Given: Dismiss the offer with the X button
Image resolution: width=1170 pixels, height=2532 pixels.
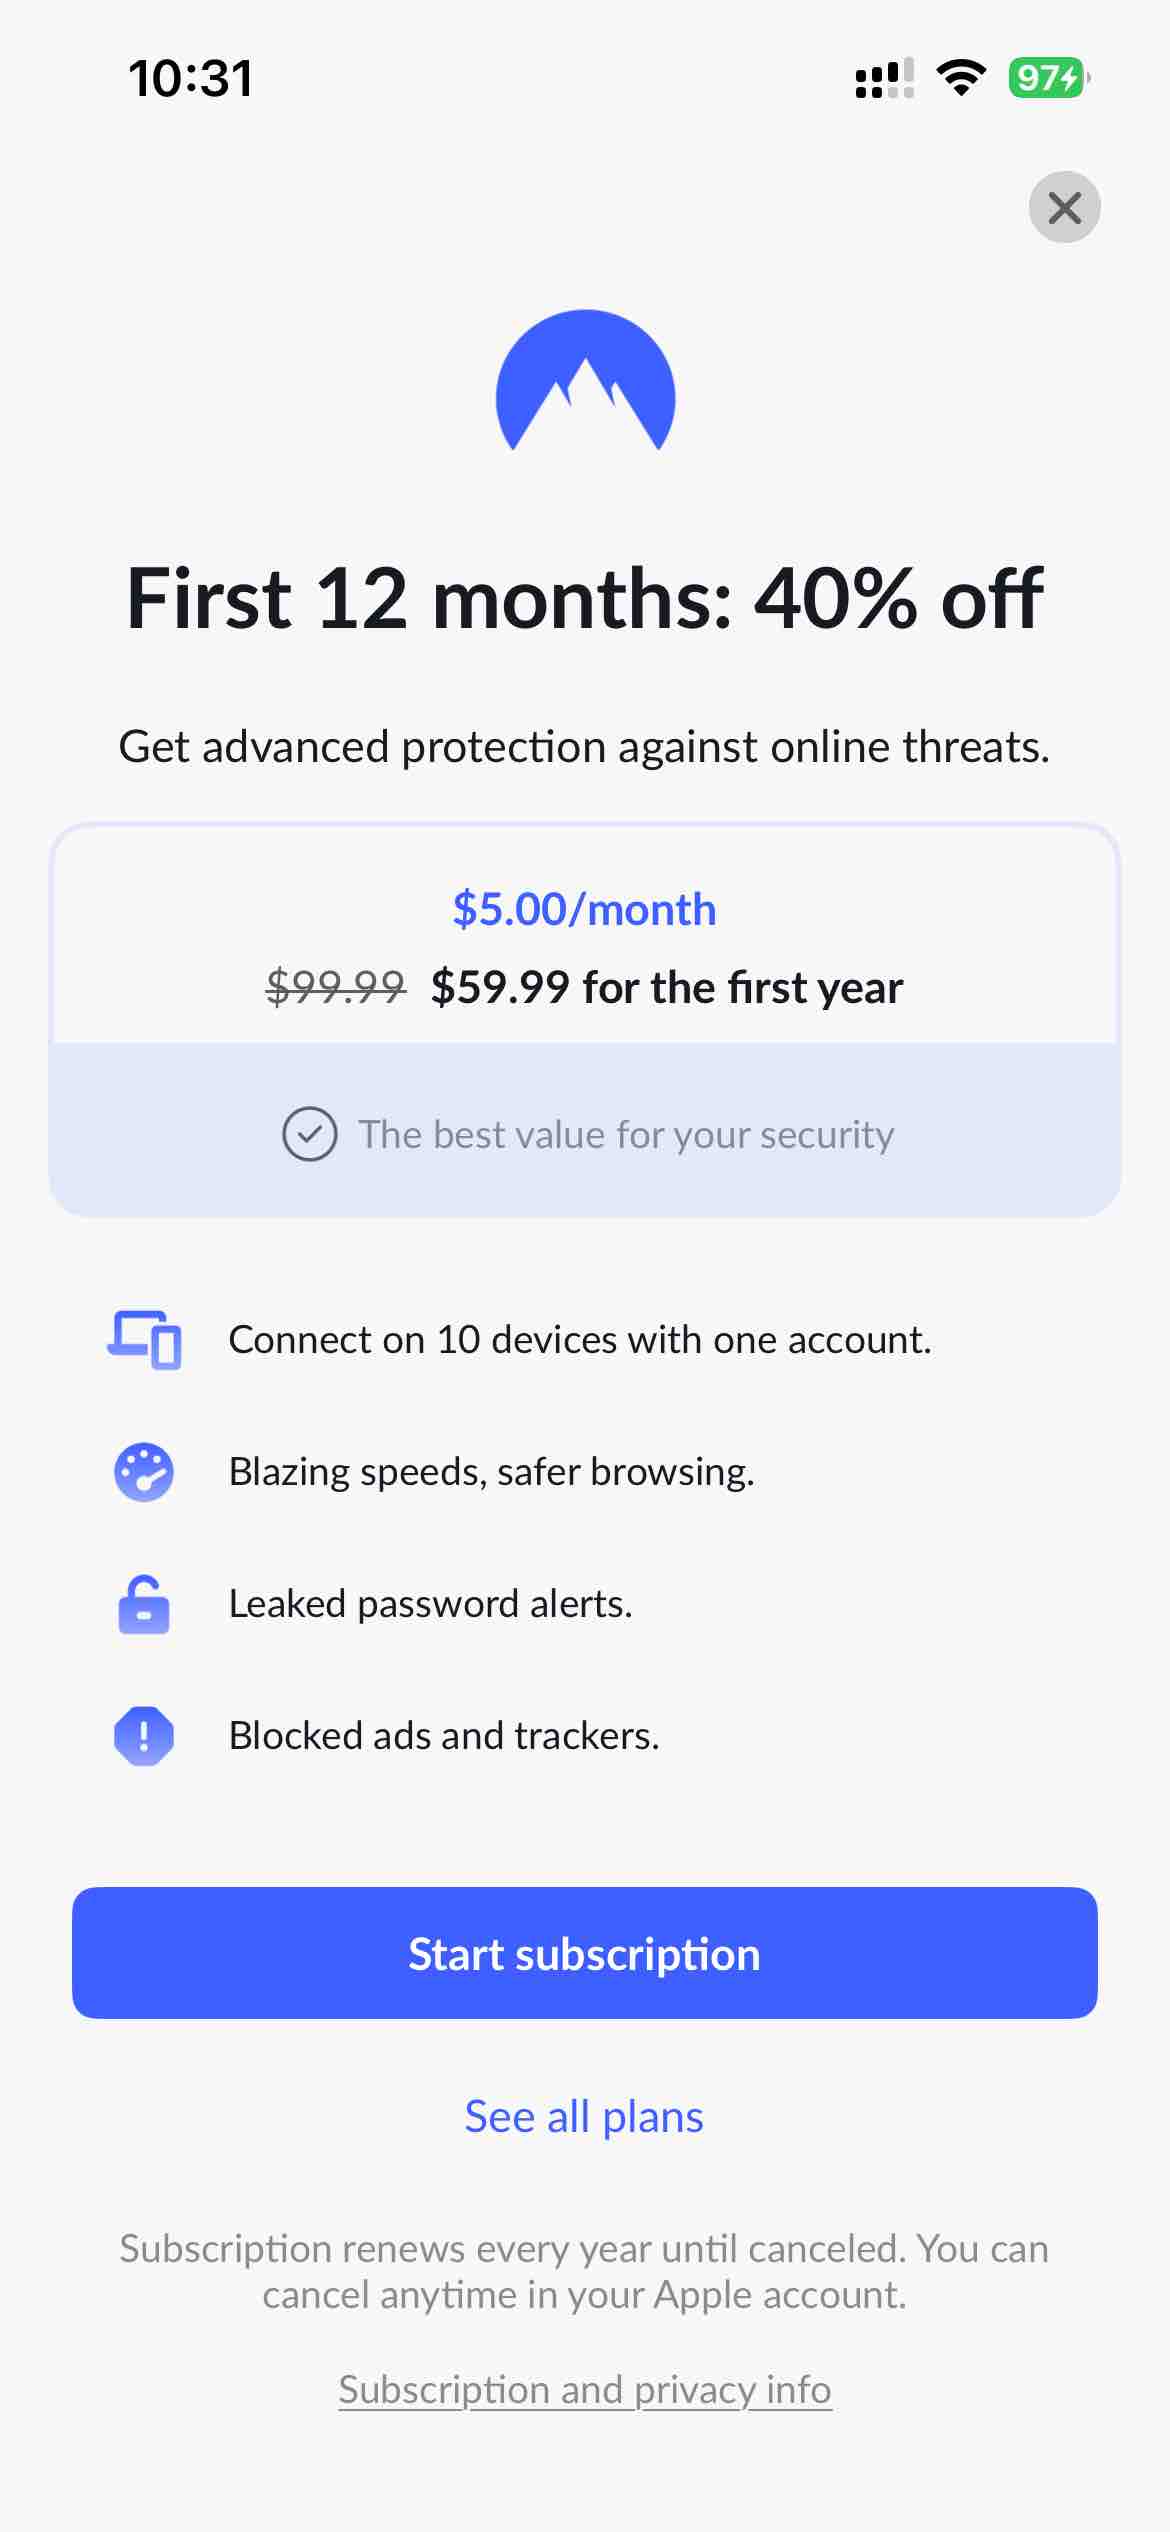Looking at the screenshot, I should (1064, 208).
